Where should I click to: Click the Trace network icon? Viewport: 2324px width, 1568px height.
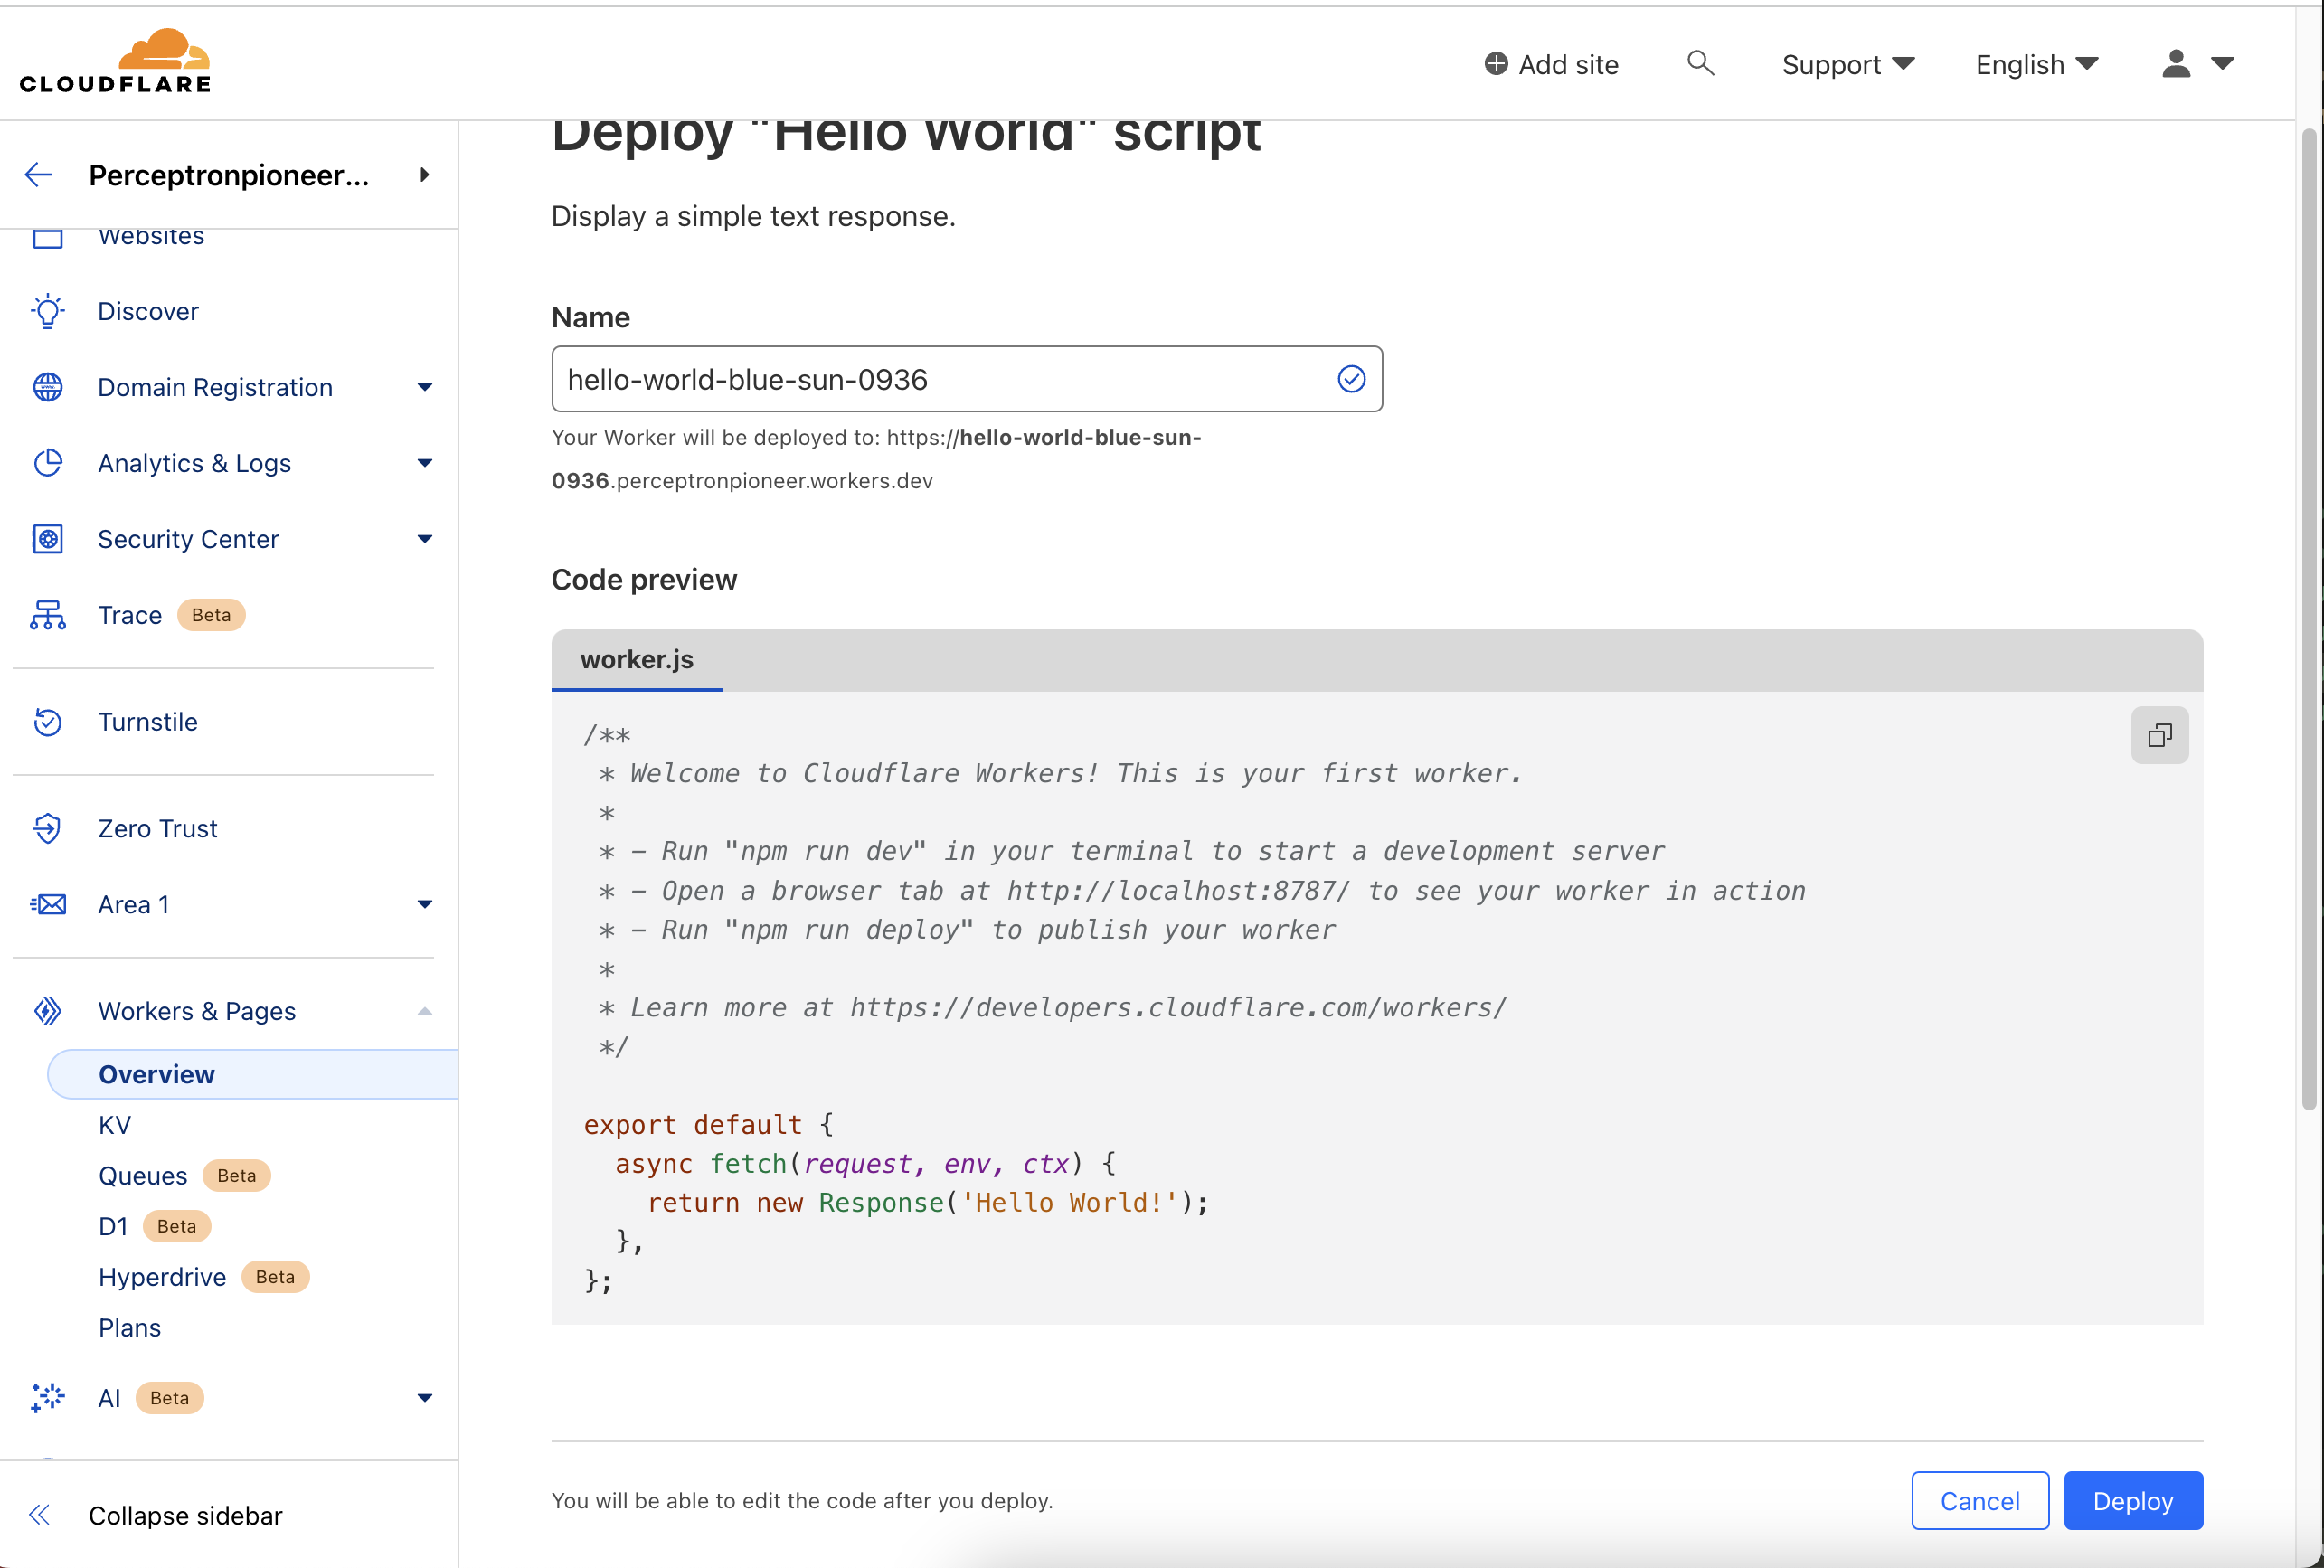tap(47, 615)
